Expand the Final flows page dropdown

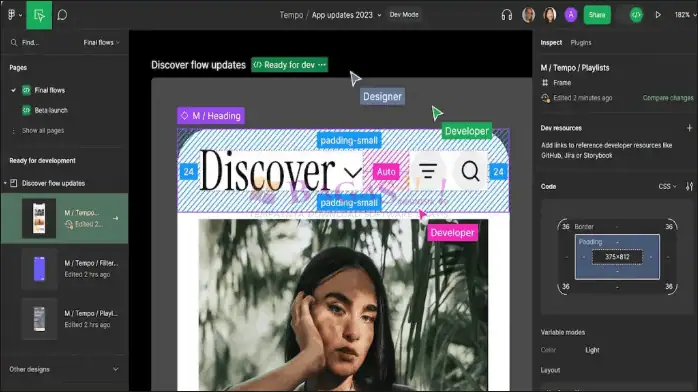[x=101, y=43]
